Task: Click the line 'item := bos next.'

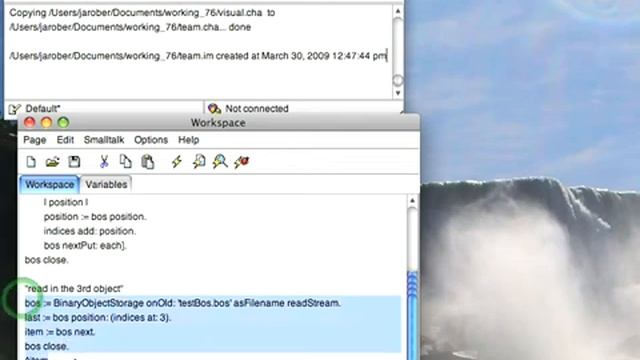Action: [60, 332]
